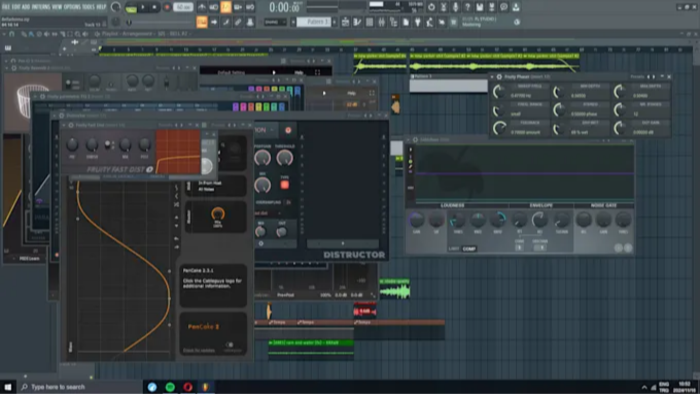Toggle the highlighted orange icon in the second toolbar row

coord(202,22)
